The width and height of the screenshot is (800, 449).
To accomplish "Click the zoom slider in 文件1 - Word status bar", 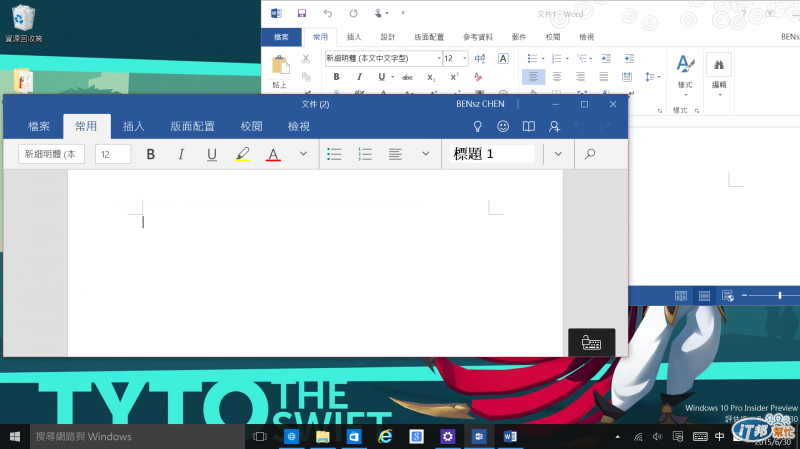I will click(x=780, y=295).
